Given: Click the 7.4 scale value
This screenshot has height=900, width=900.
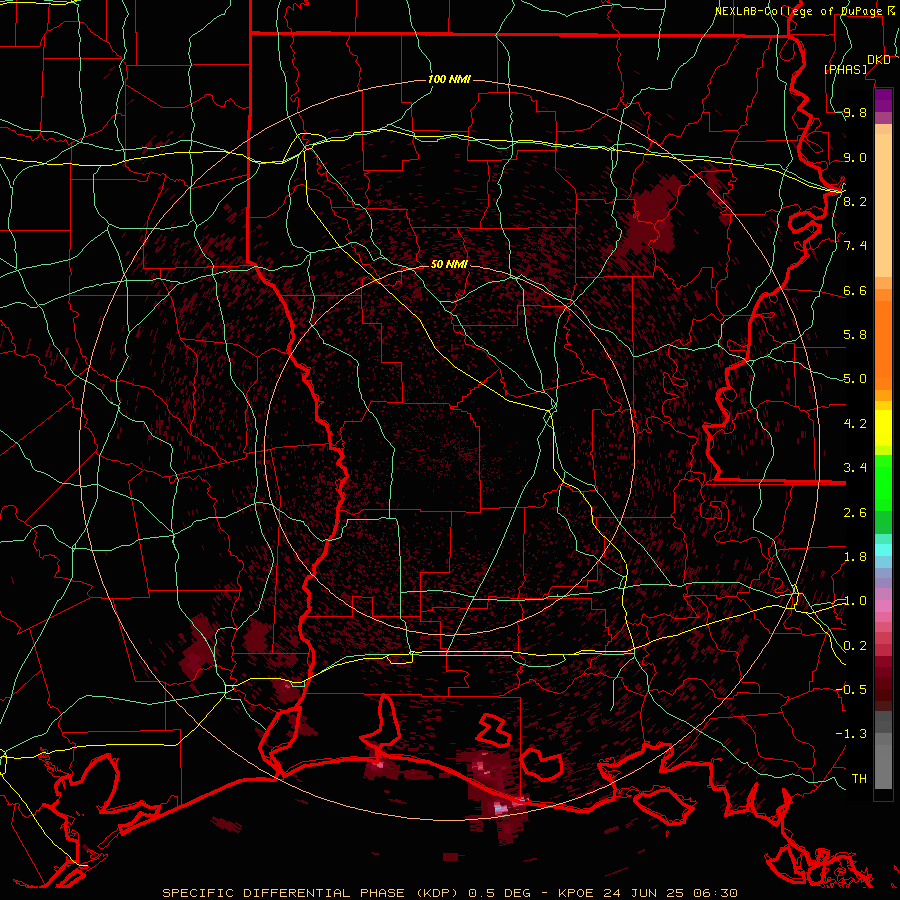Looking at the screenshot, I should click(855, 246).
